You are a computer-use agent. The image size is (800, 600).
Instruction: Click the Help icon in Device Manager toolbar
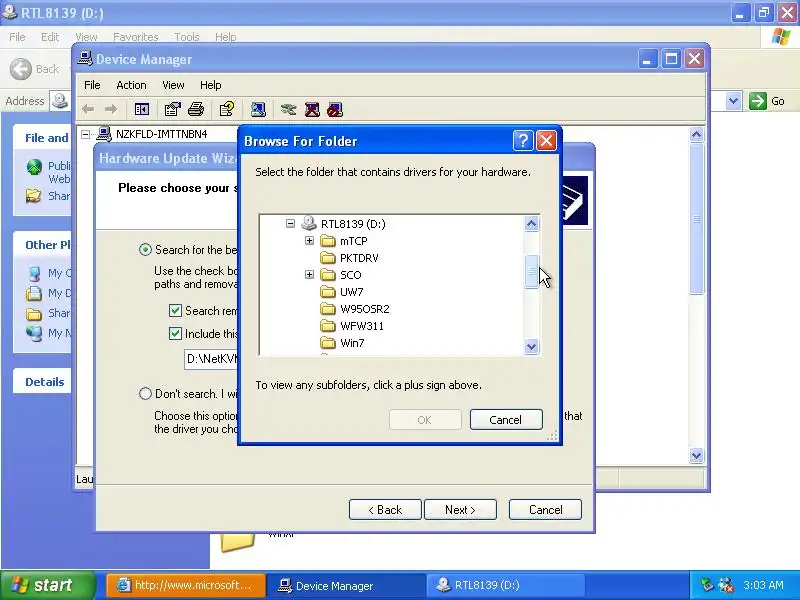pos(227,109)
